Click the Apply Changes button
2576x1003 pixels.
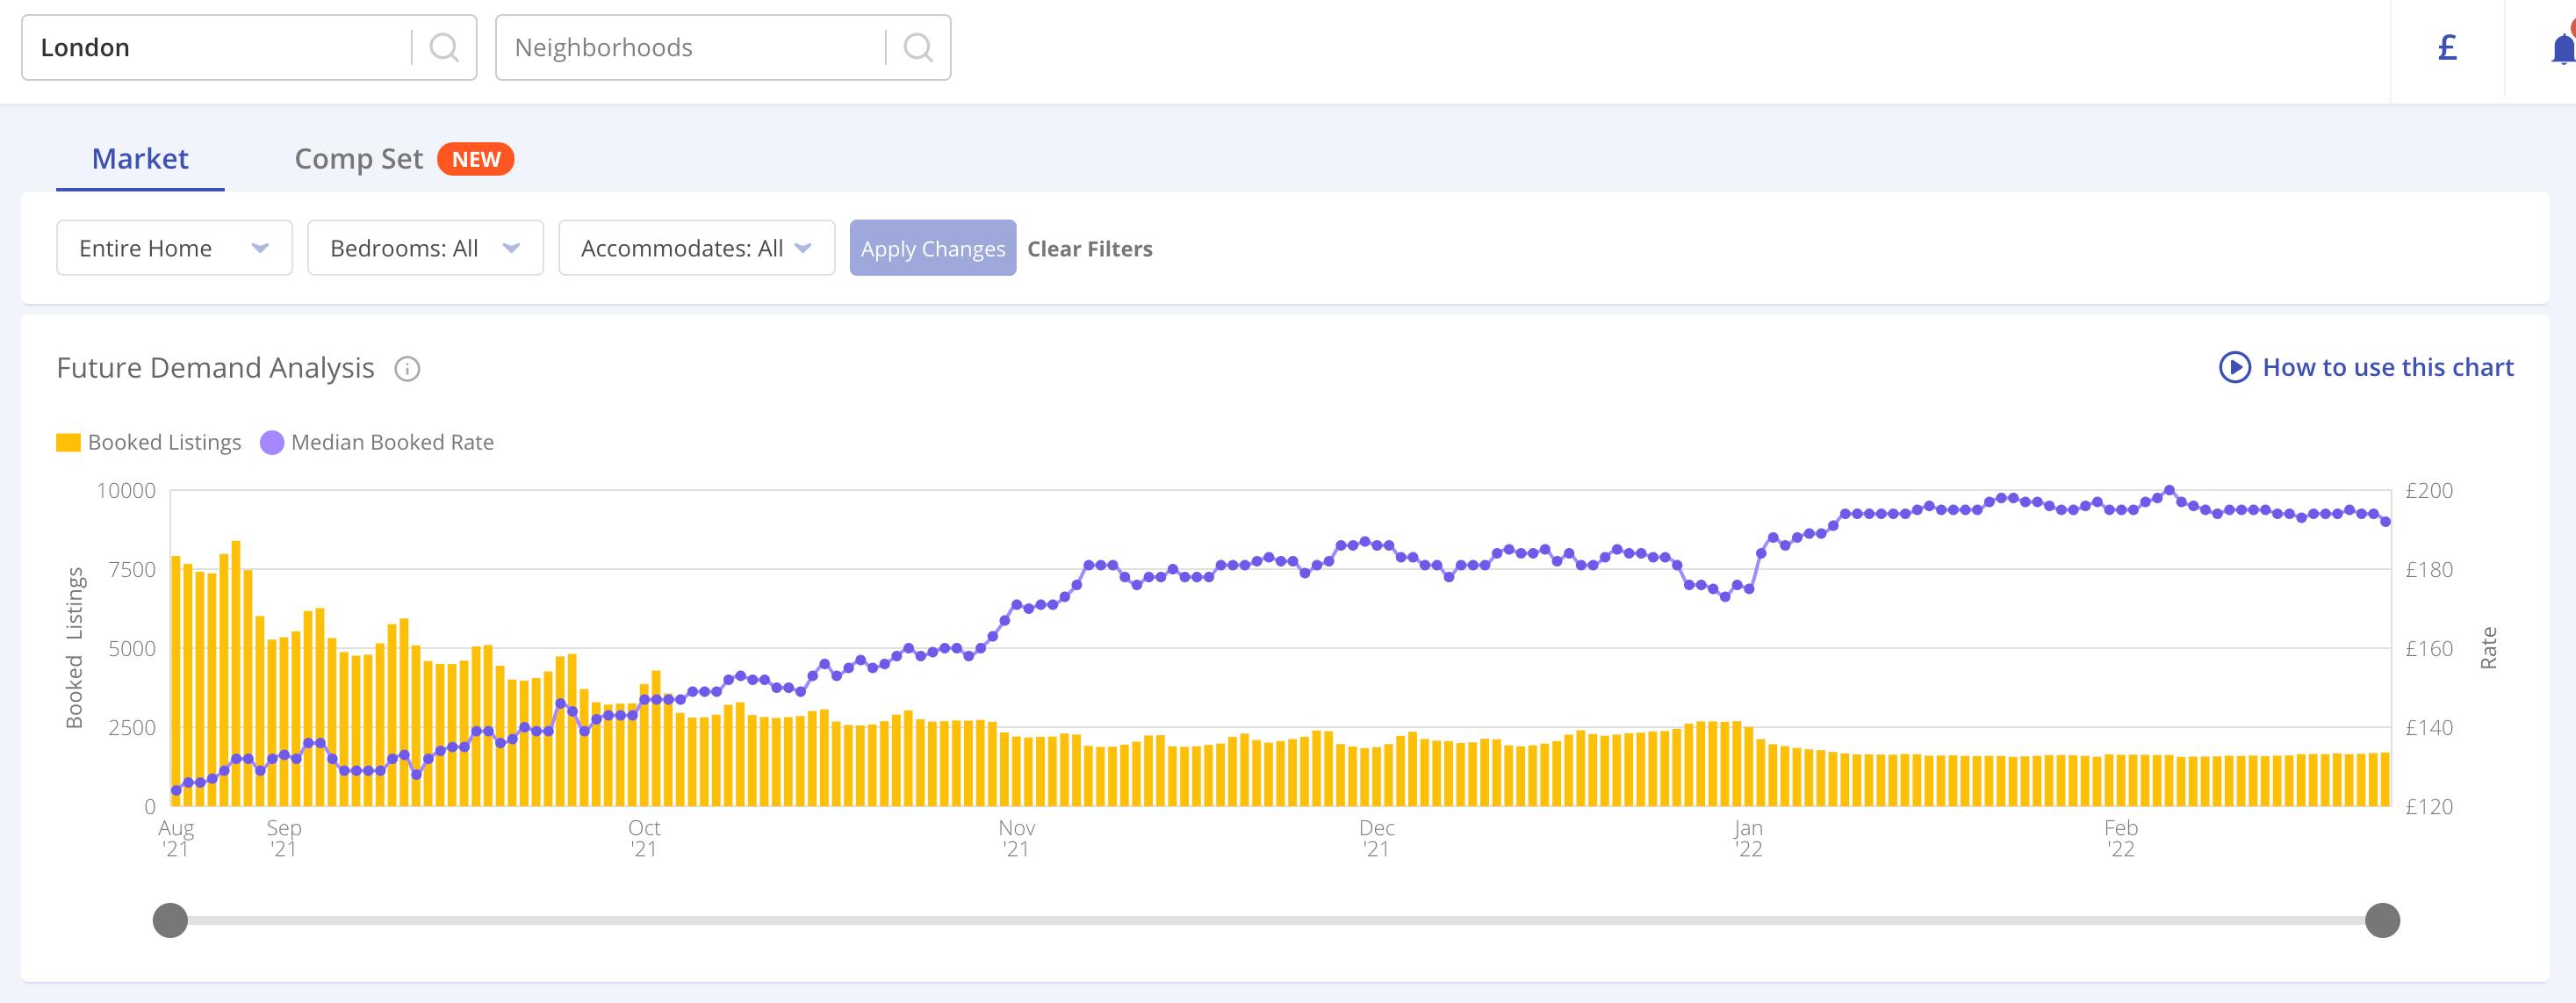(x=933, y=247)
